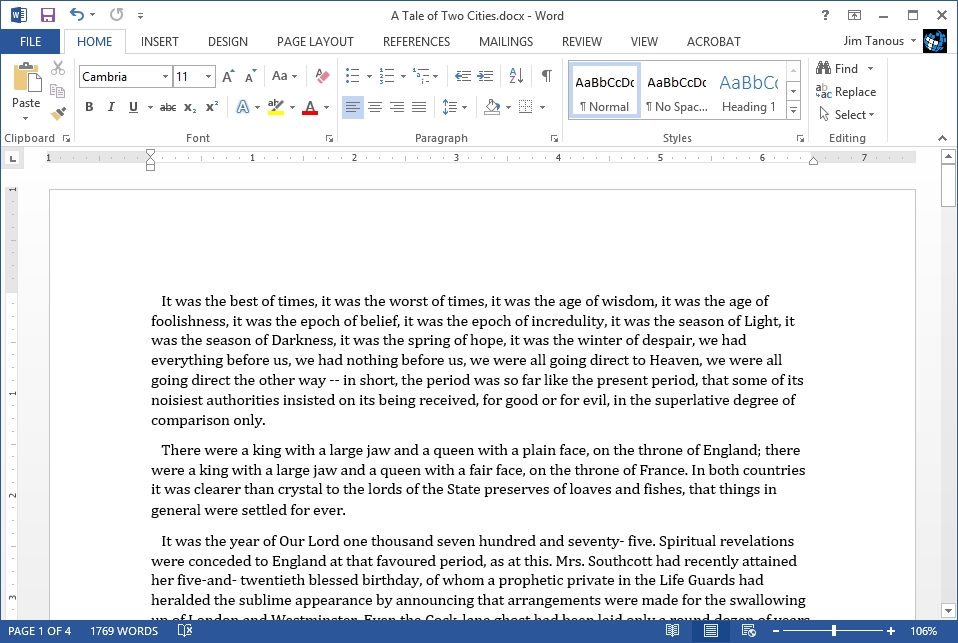Toggle Bold formatting
Screen dimensions: 958x643
89,107
